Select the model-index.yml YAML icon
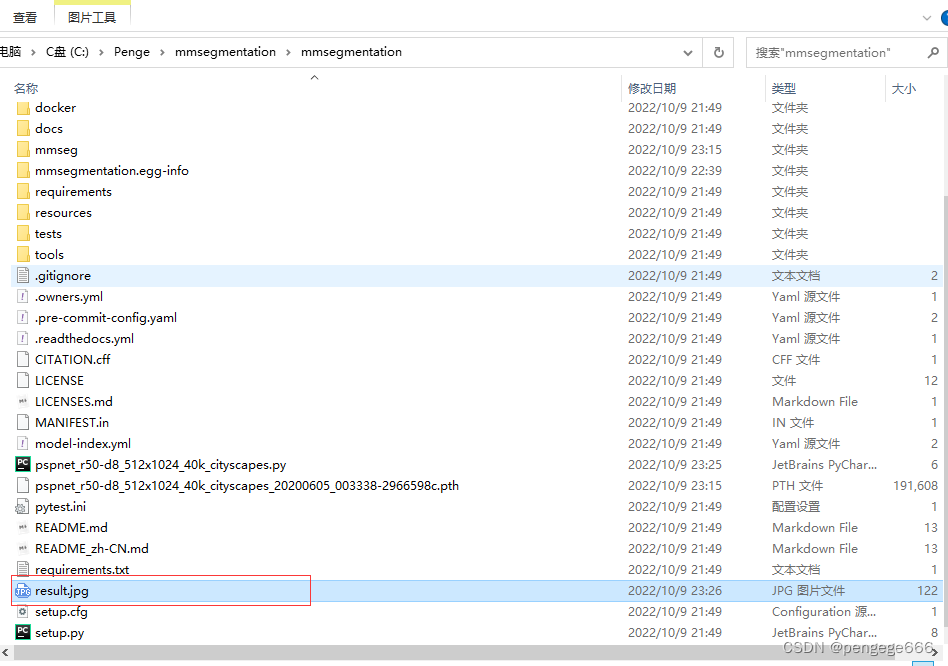948x666 pixels. (x=23, y=443)
